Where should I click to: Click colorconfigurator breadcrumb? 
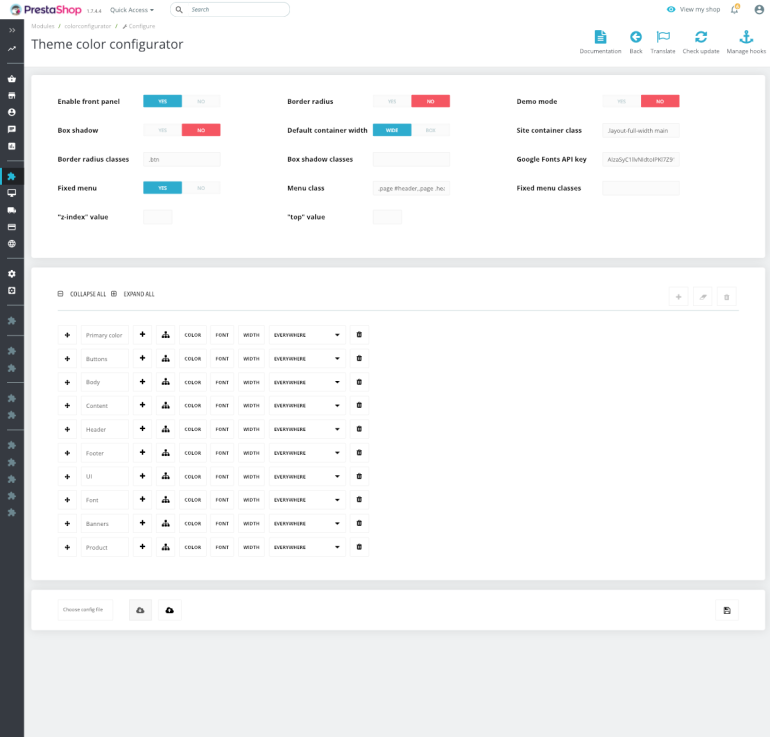point(87,26)
